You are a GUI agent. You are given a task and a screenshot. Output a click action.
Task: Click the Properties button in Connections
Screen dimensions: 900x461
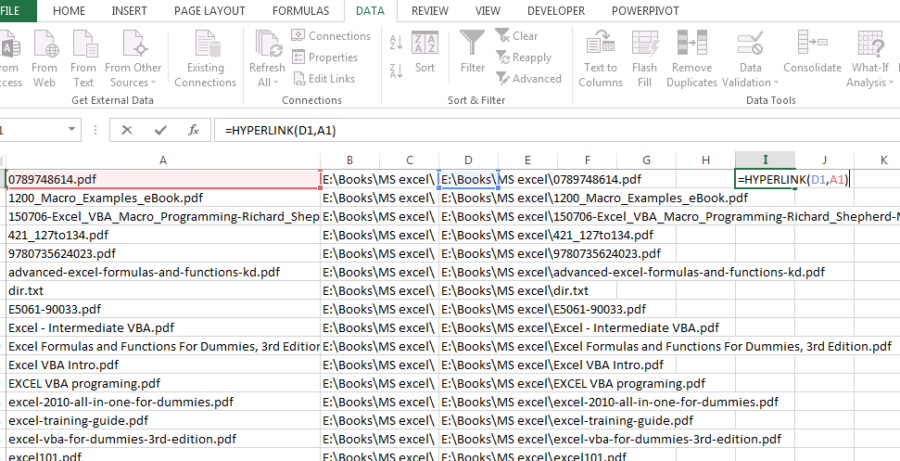point(325,57)
